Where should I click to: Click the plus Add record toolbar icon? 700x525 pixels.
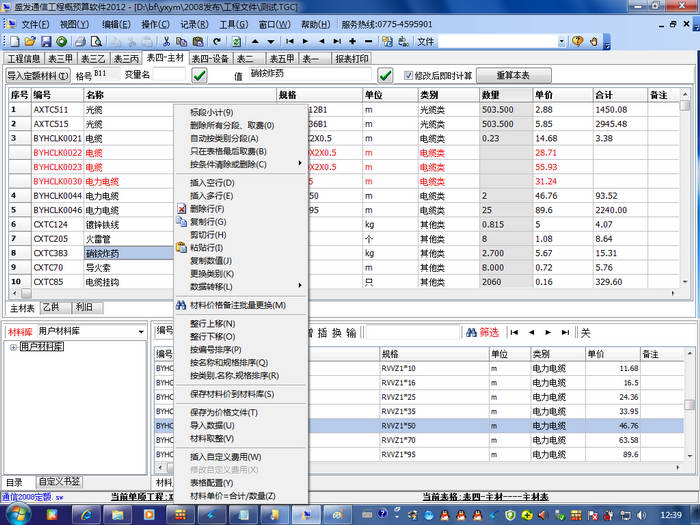[353, 42]
